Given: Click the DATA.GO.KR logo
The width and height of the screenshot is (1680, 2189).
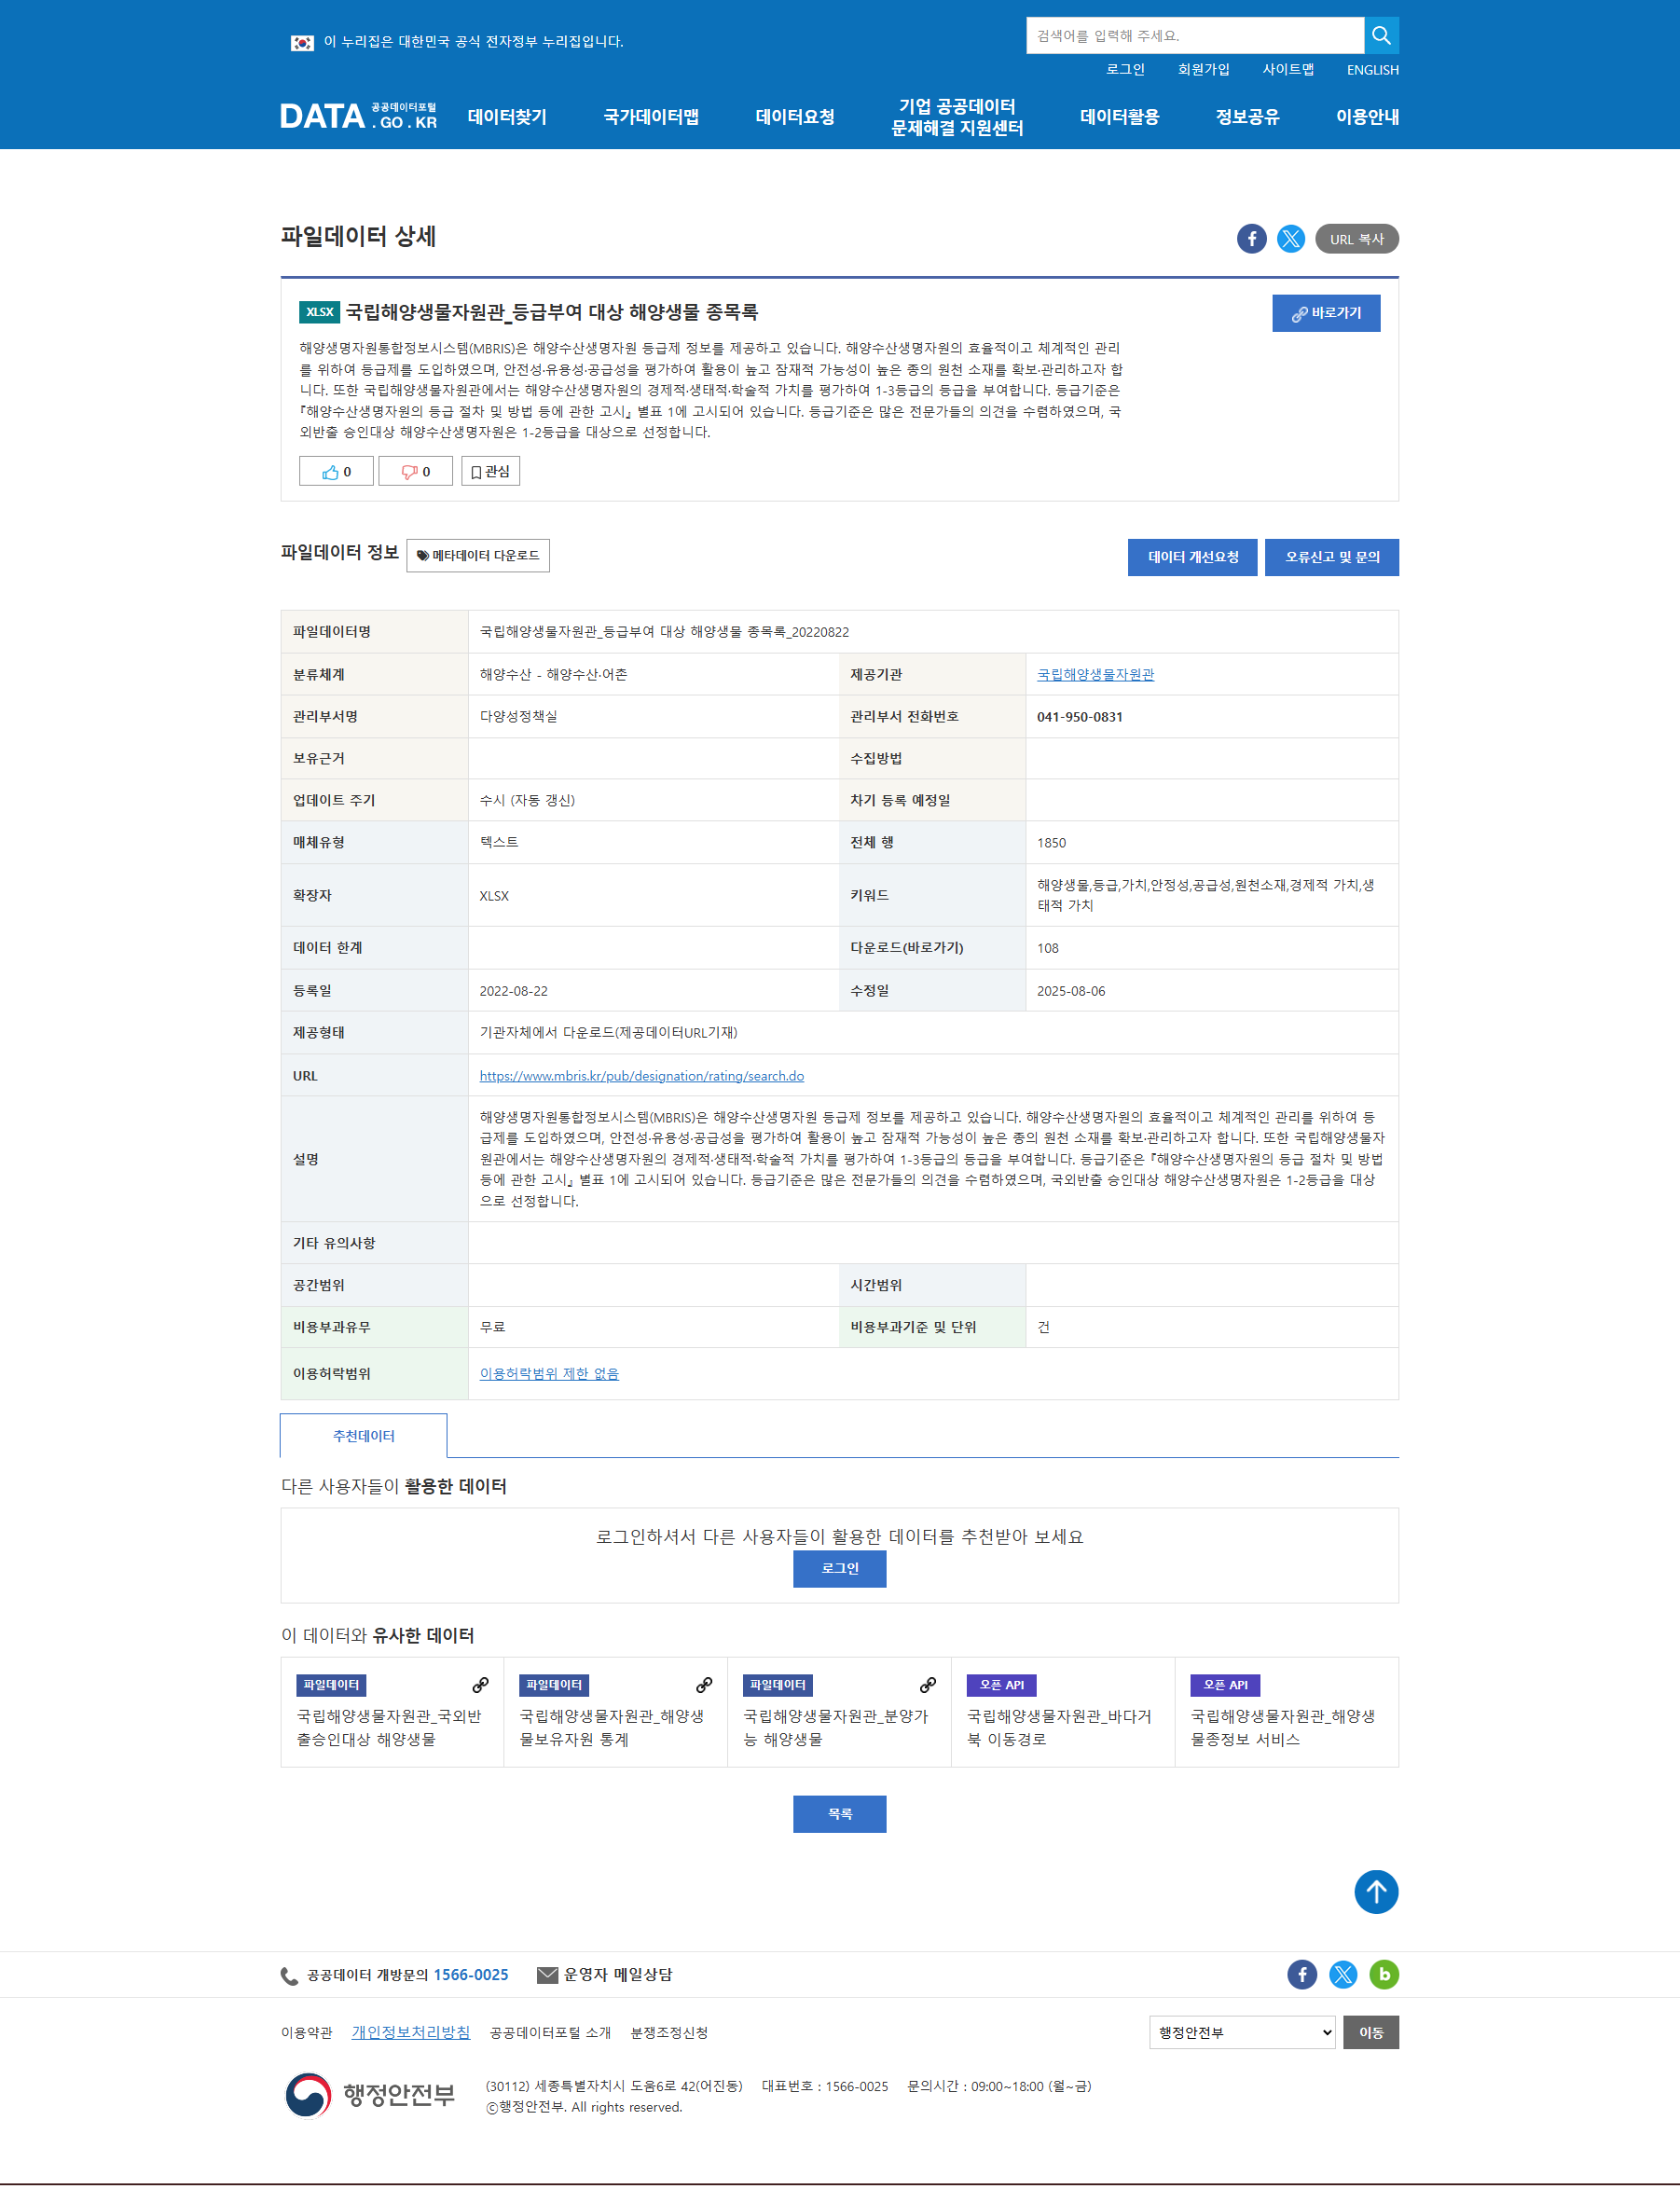Looking at the screenshot, I should (358, 117).
